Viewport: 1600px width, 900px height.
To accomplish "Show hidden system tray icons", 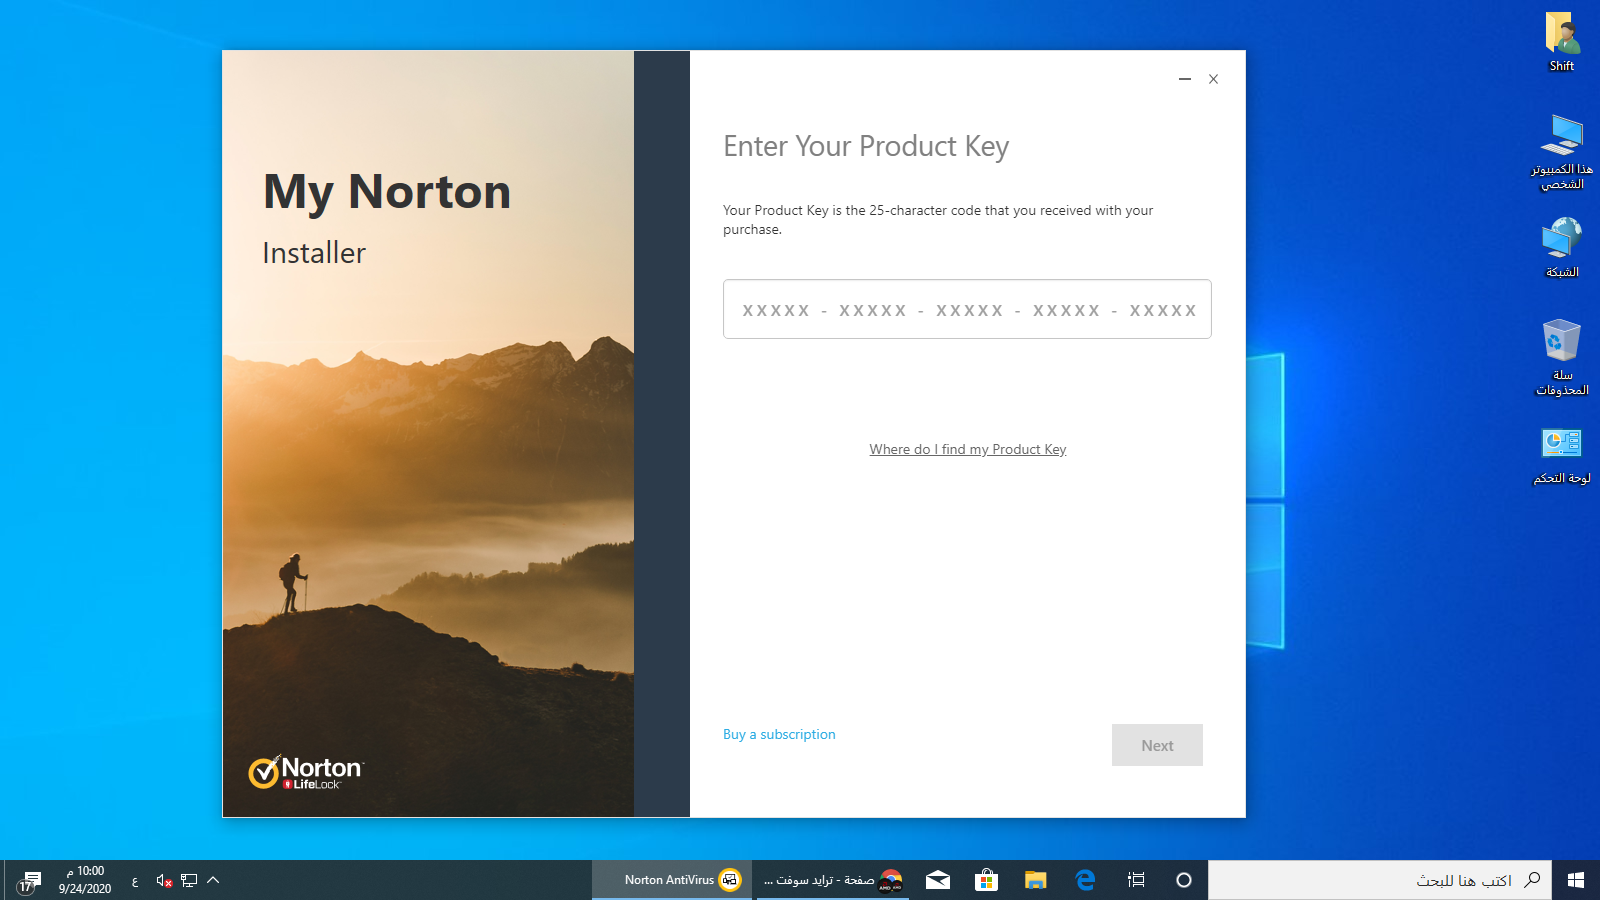I will pos(213,880).
